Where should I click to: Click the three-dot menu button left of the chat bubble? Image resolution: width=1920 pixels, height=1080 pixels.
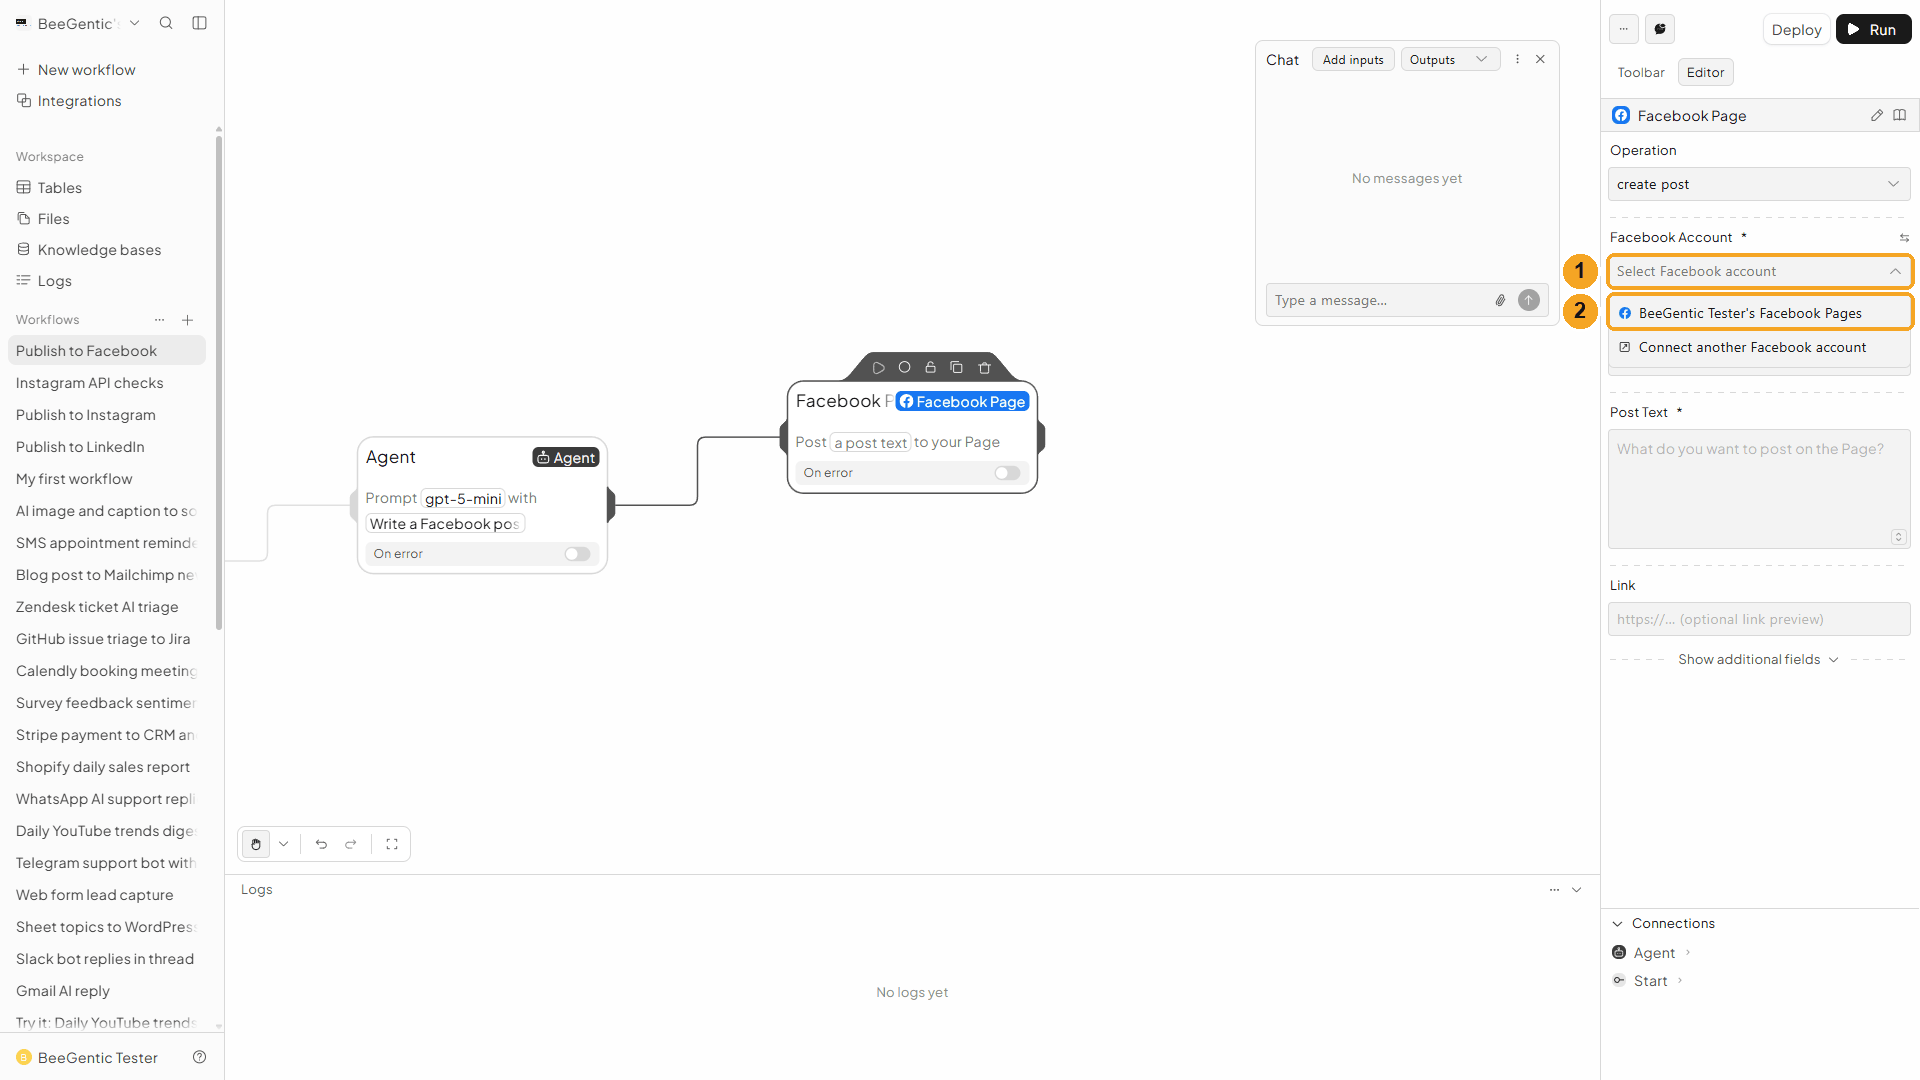(x=1624, y=29)
